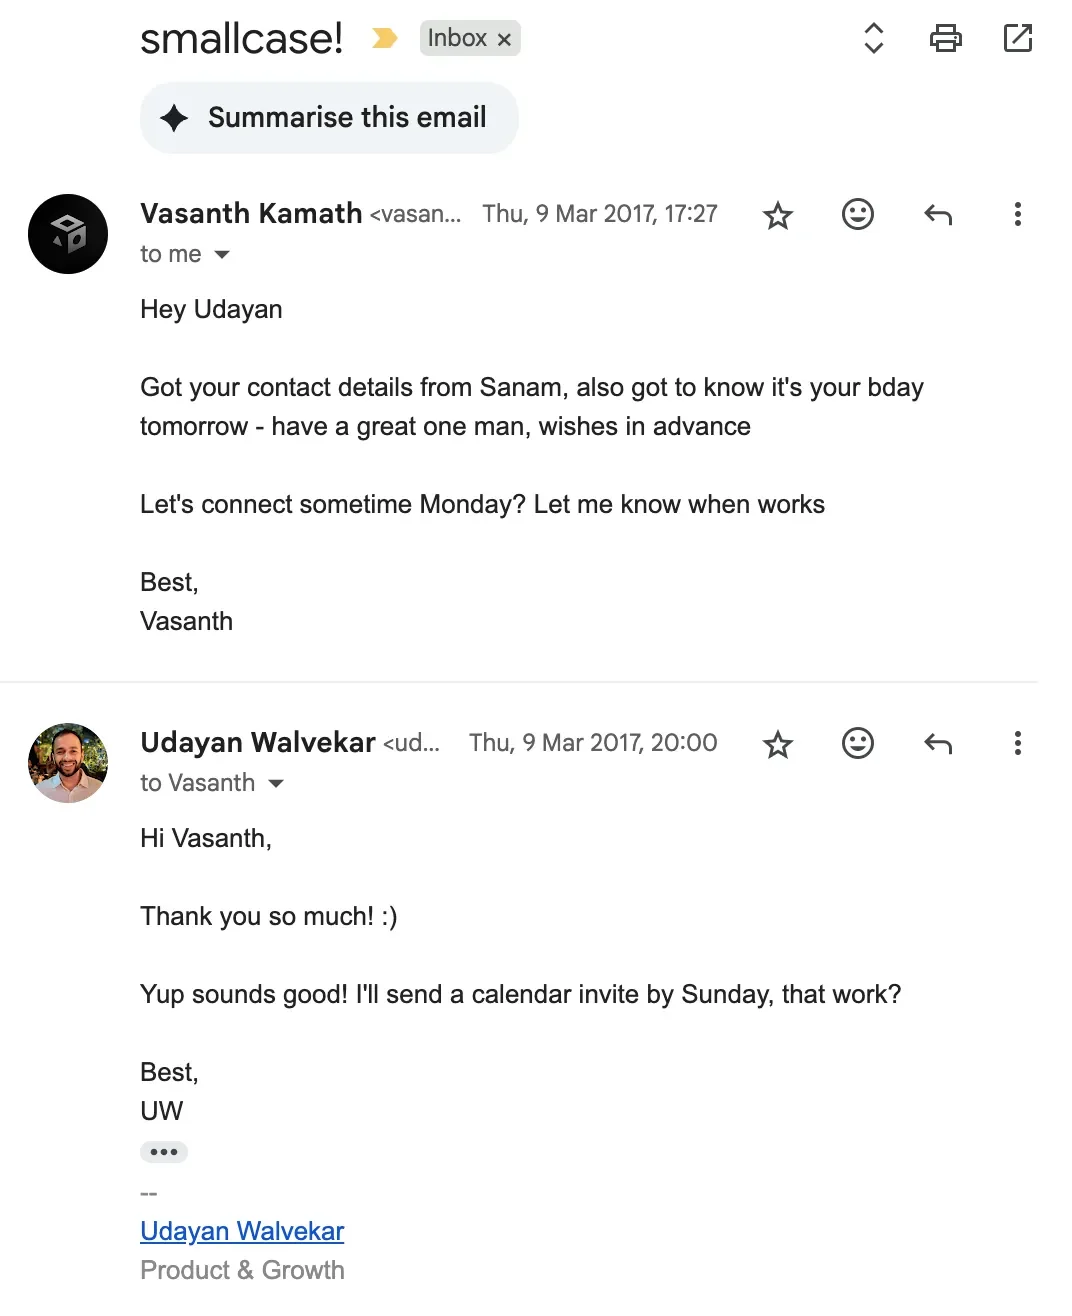Toggle the yellow importance marker

(x=385, y=39)
